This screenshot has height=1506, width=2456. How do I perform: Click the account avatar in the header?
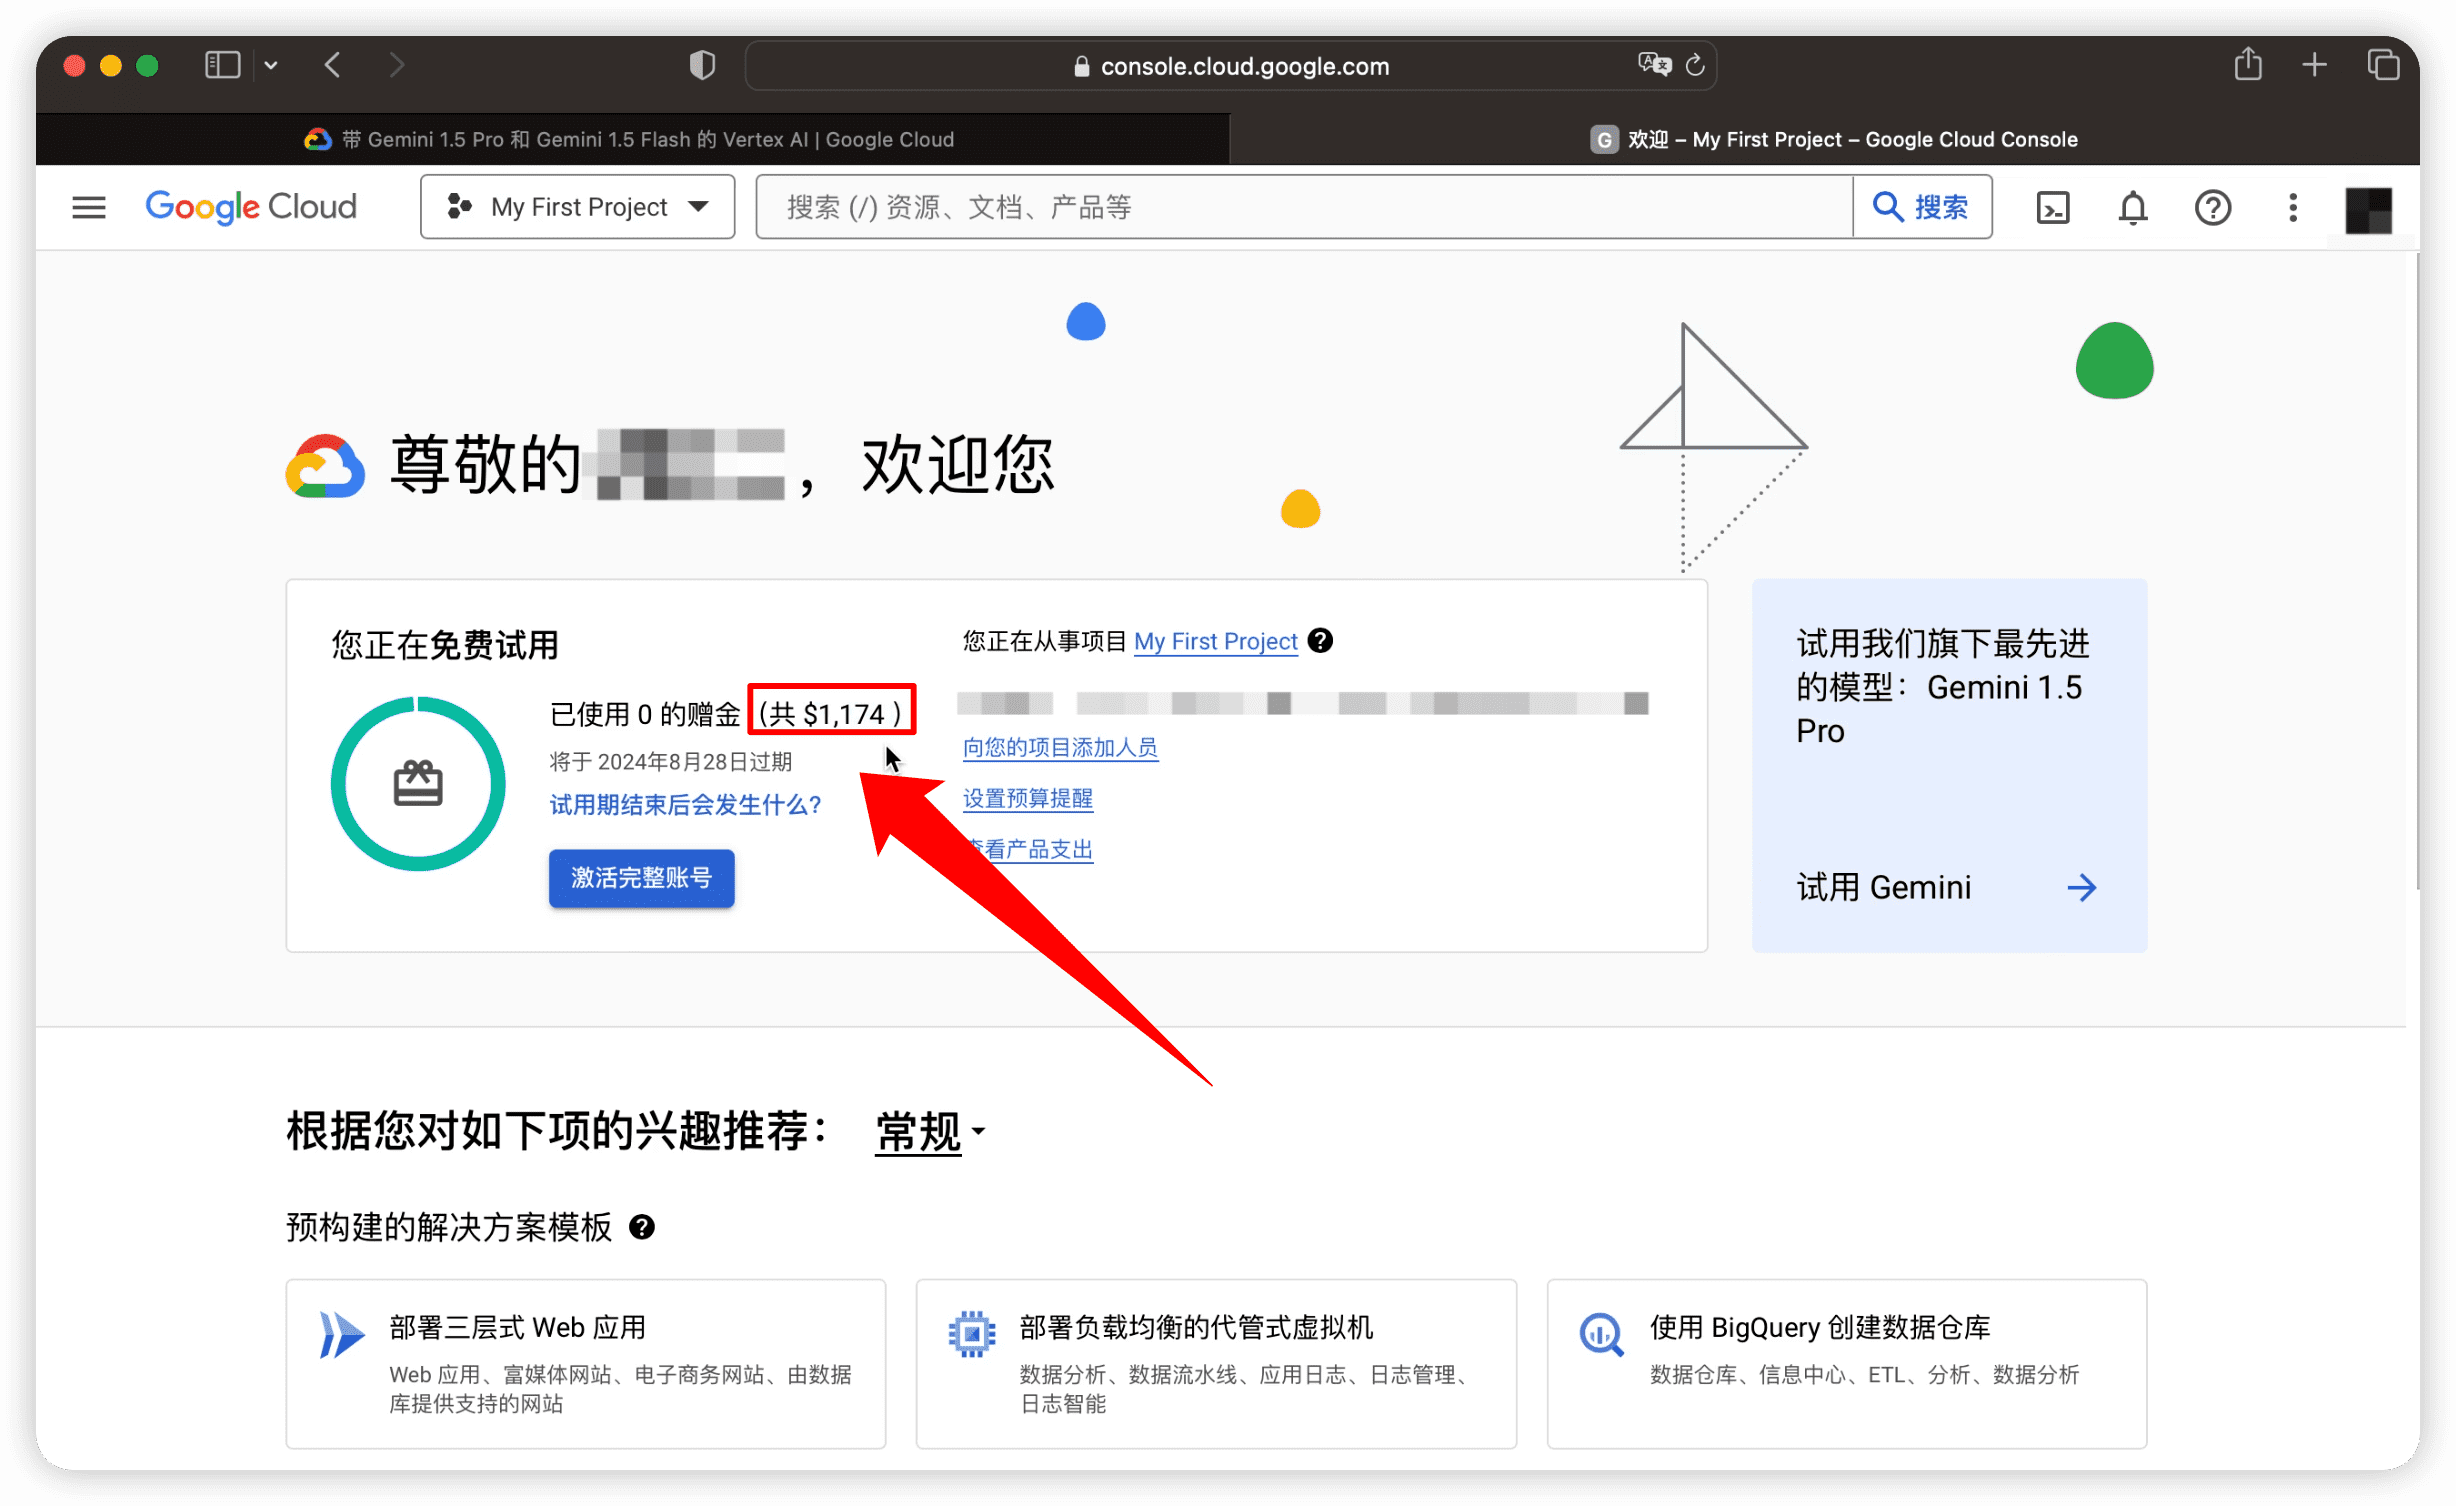[x=2368, y=209]
